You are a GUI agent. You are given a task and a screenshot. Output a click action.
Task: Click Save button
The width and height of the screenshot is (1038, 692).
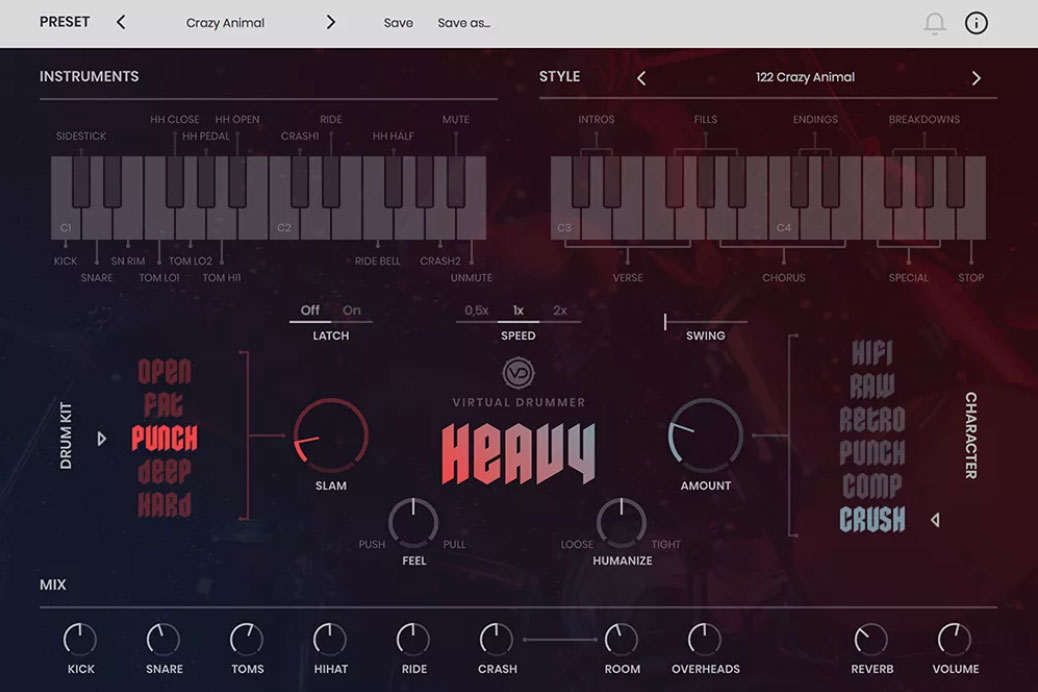[x=399, y=23]
